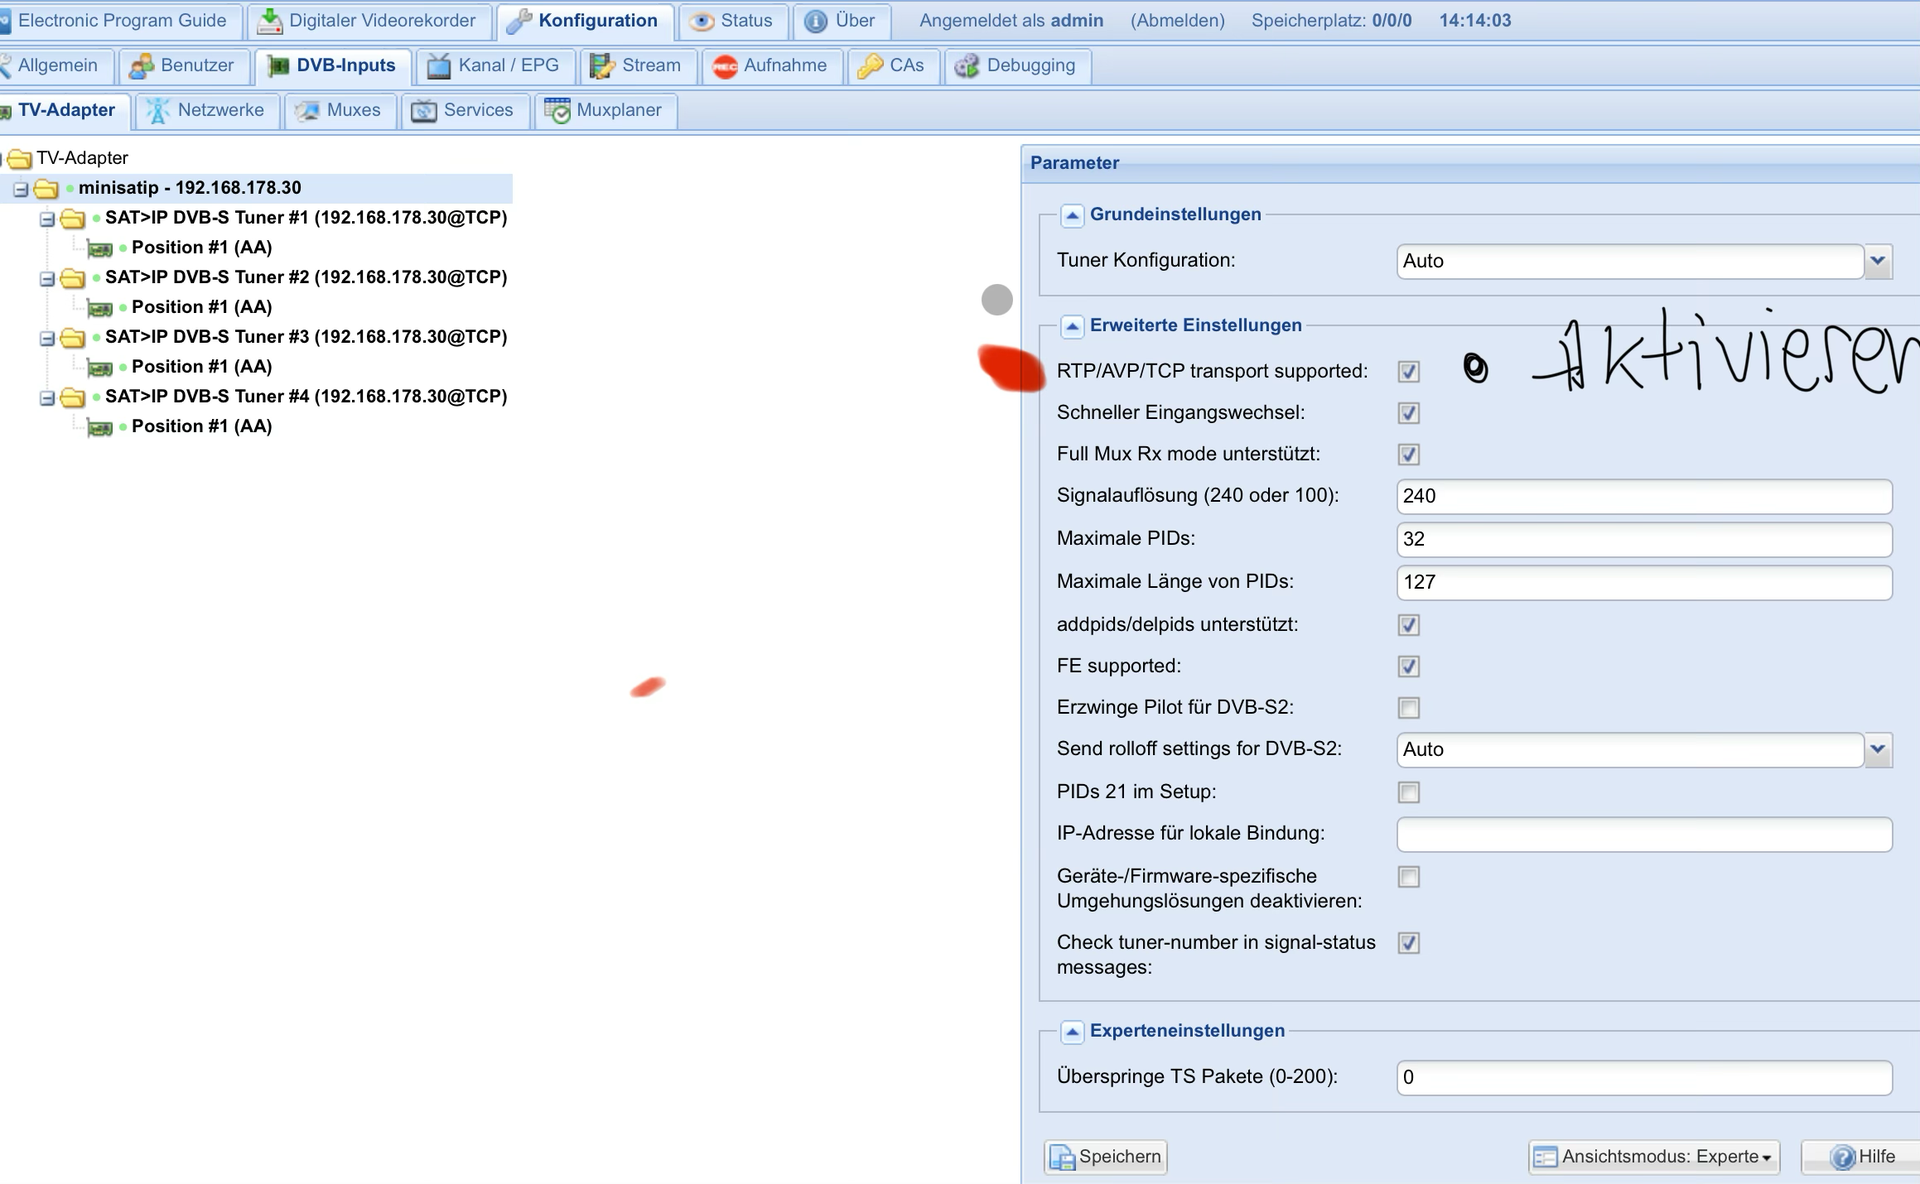Switch to the Status tab
This screenshot has width=1920, height=1184.
[x=733, y=21]
